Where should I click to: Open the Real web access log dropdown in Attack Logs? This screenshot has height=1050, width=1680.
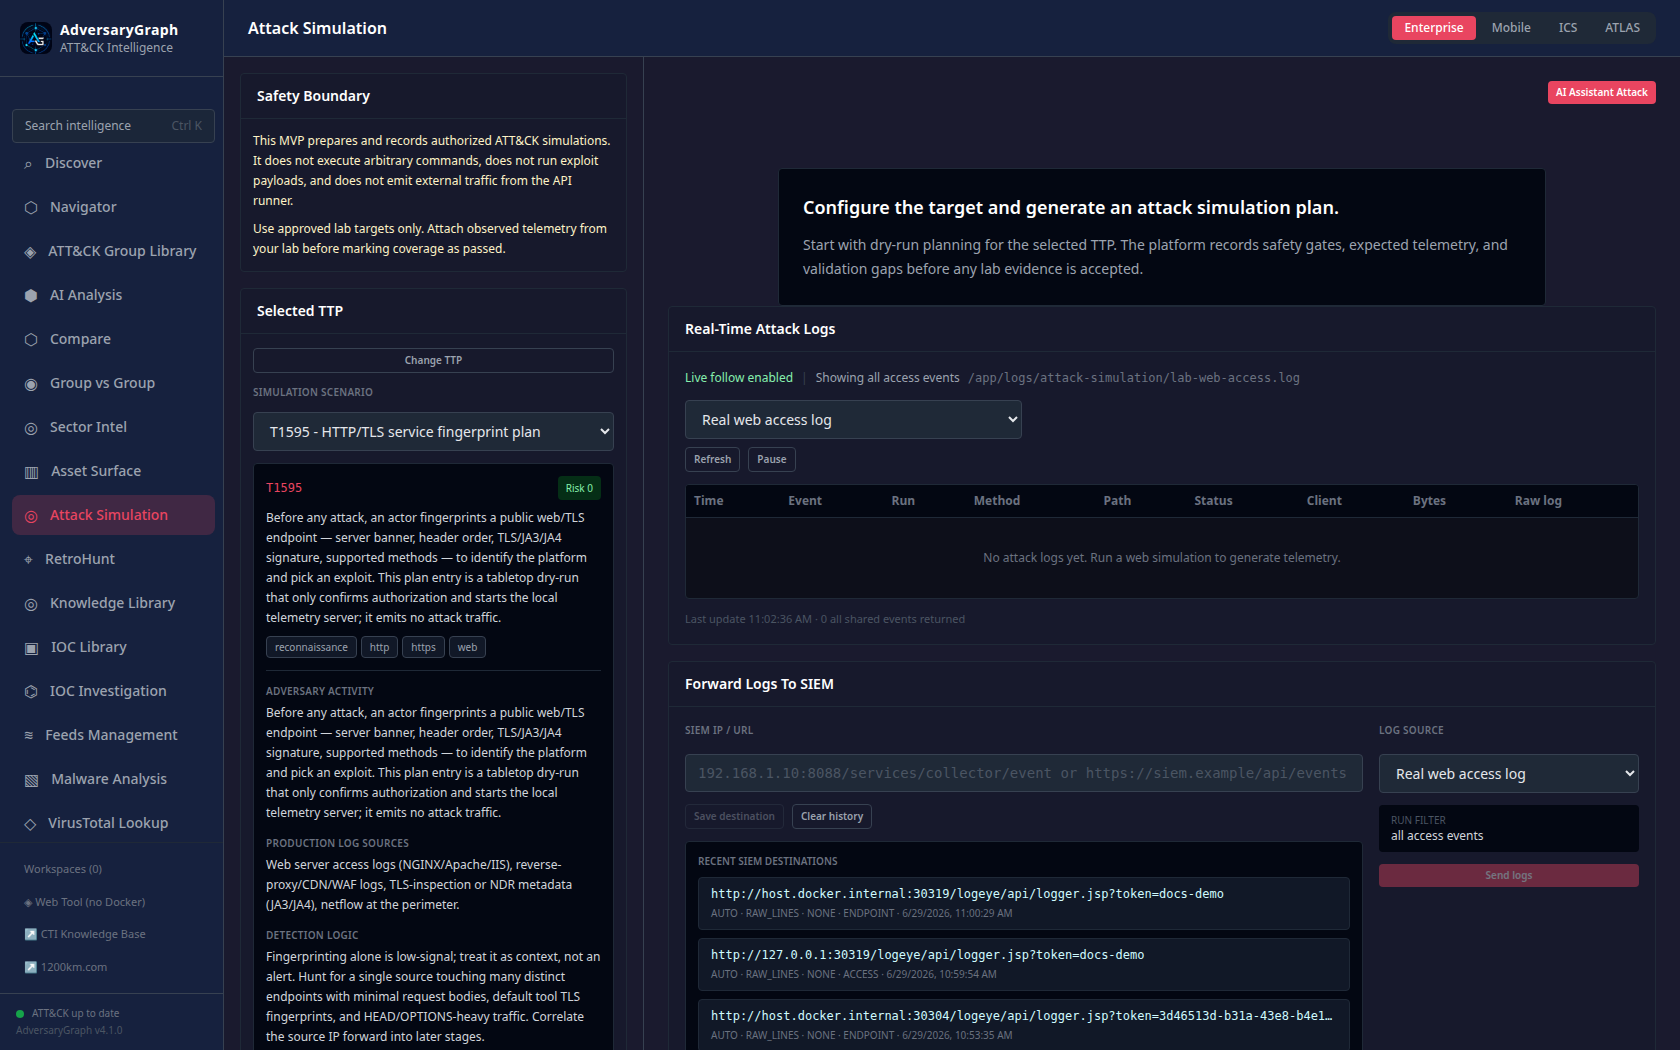click(x=853, y=420)
